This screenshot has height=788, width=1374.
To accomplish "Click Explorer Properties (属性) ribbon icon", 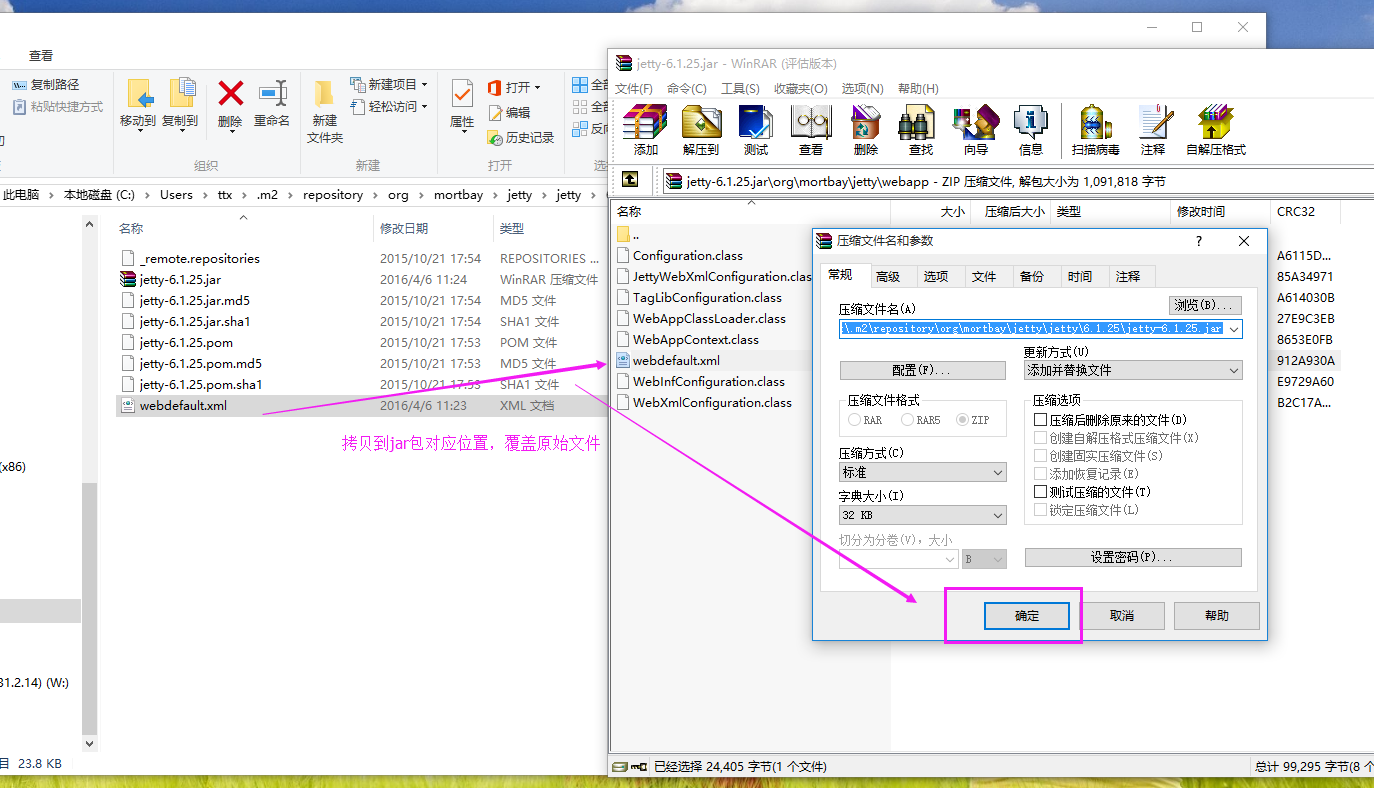I will [462, 94].
